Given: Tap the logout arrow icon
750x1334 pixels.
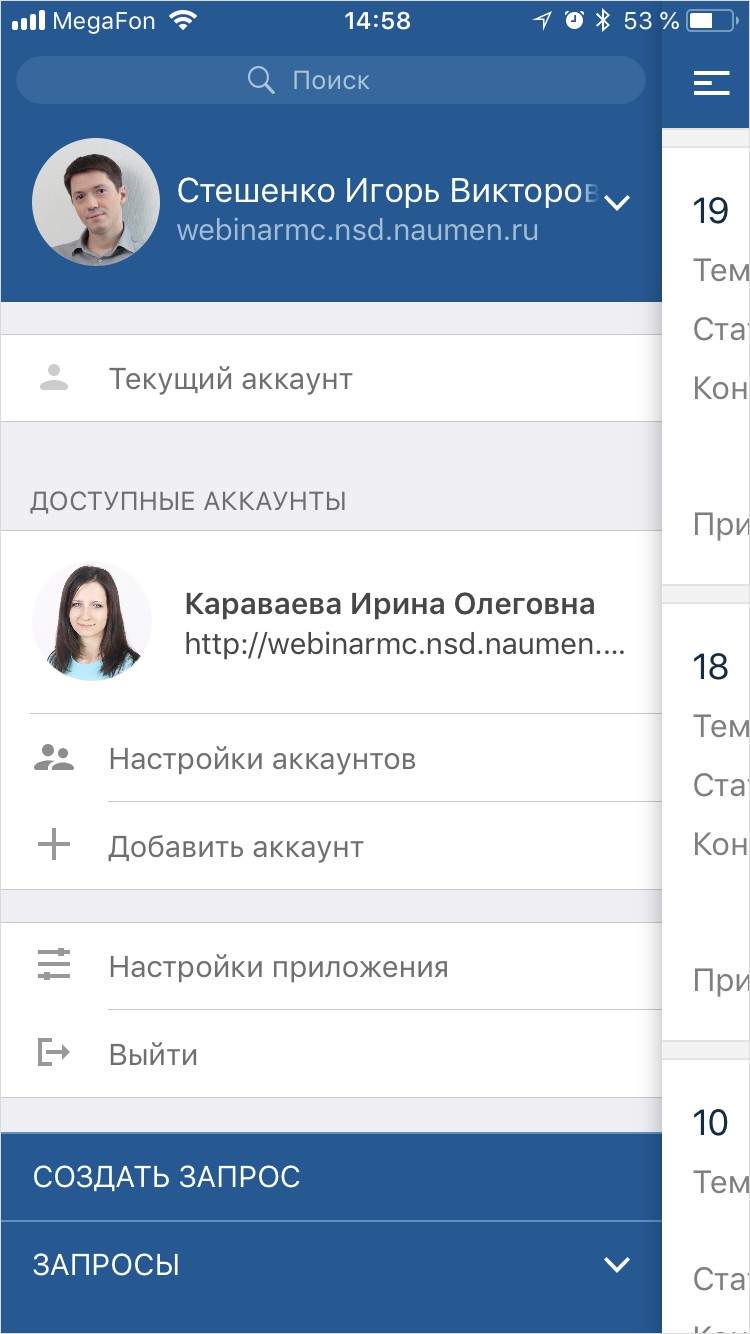Looking at the screenshot, I should point(54,1053).
